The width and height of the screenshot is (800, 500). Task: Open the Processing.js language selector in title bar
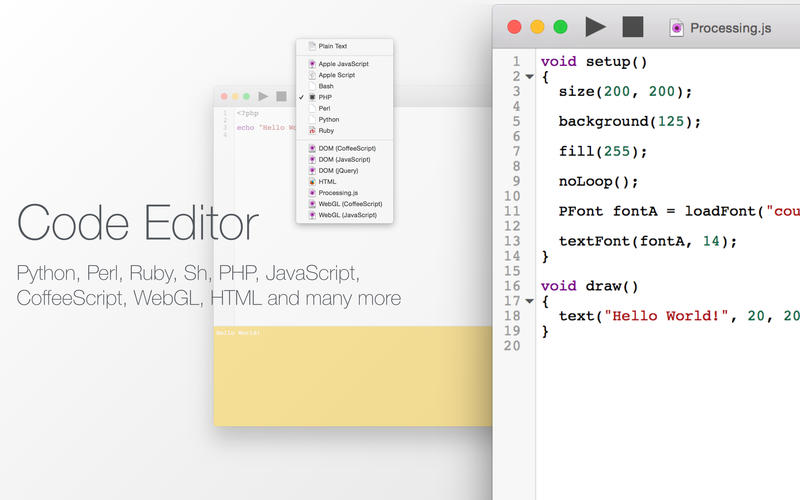coord(720,28)
